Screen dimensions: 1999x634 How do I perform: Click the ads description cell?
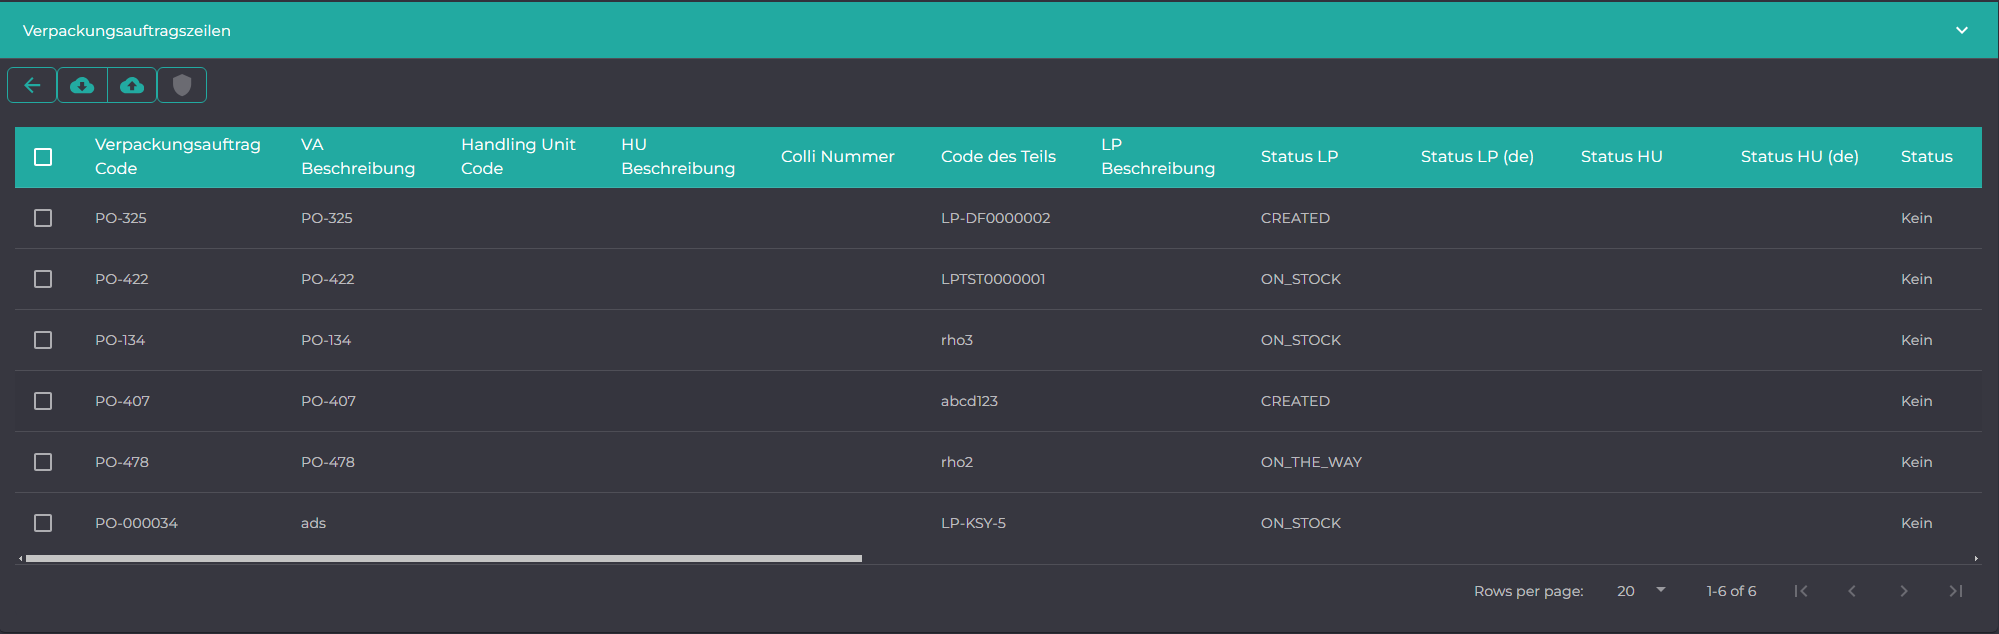313,523
